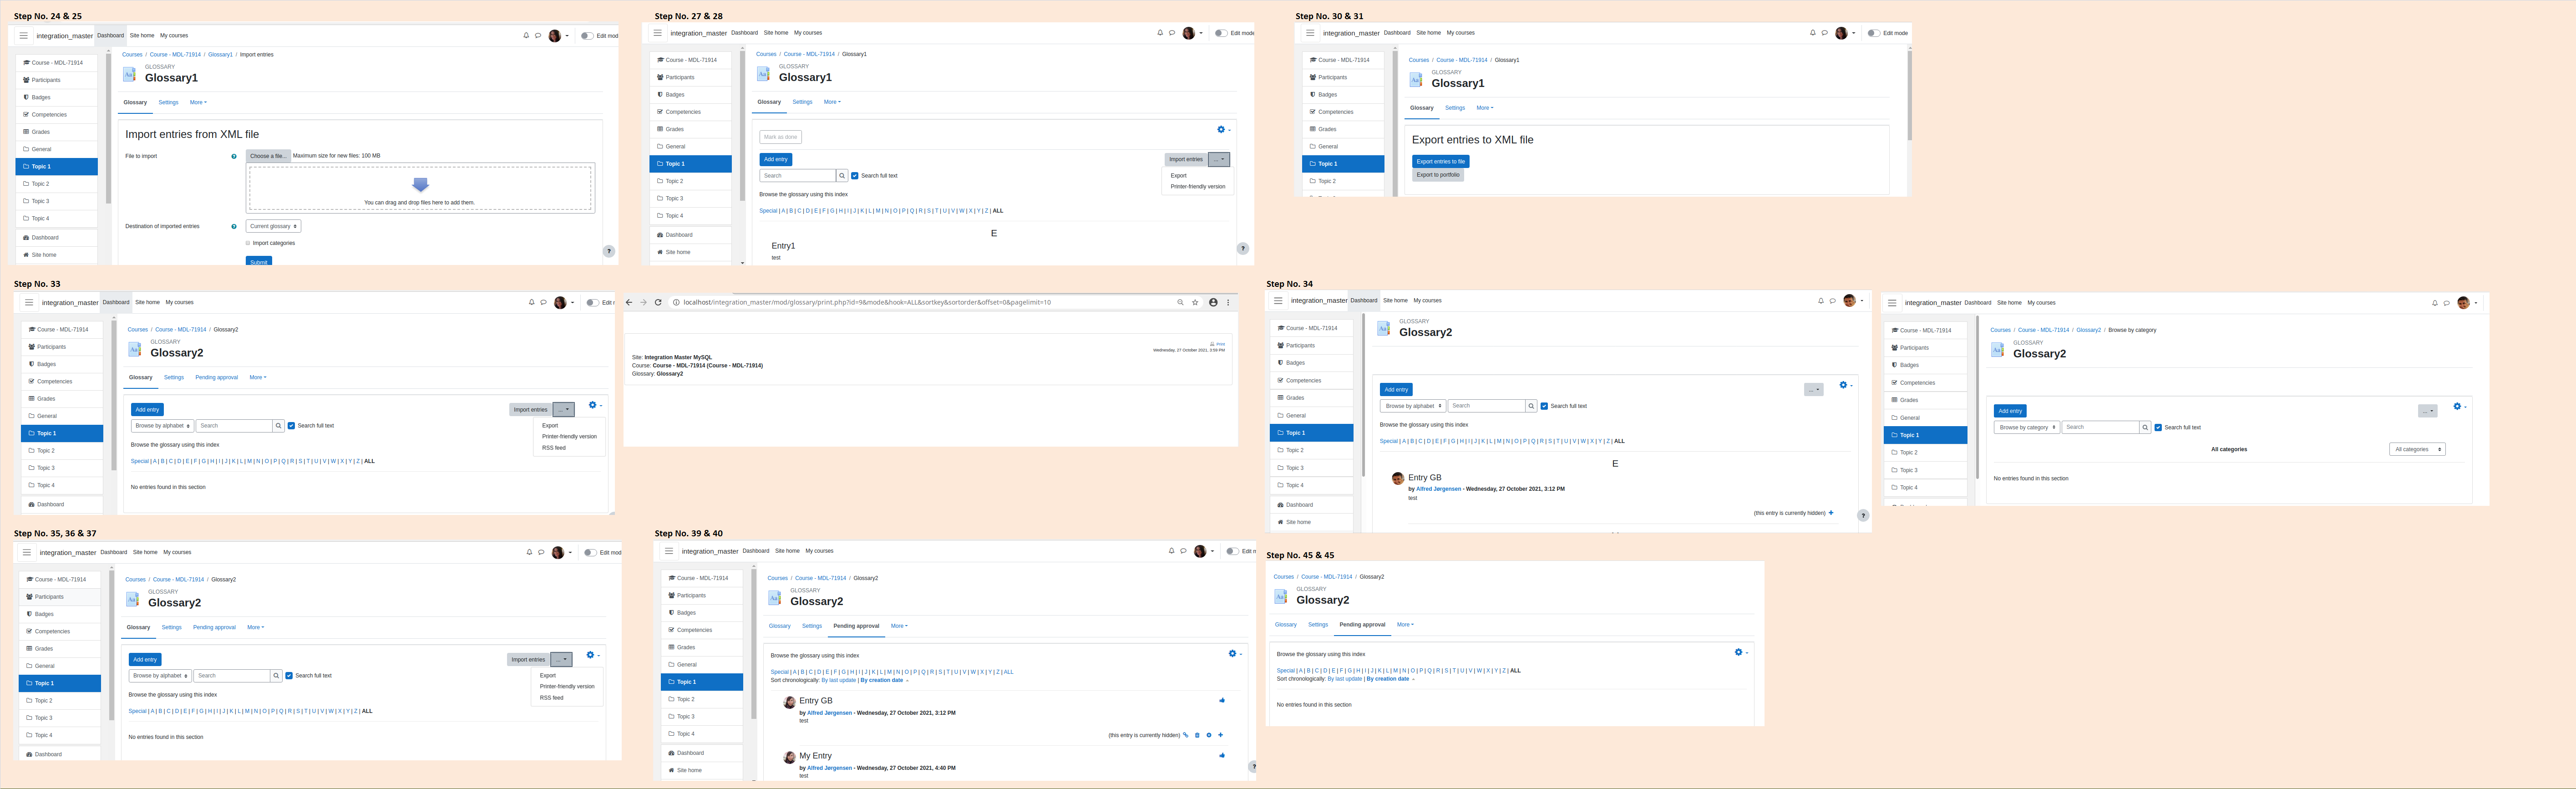2576x789 pixels.
Task: Click search magnifier in Step 35, 36 & 37 glossary
Action: (276, 676)
